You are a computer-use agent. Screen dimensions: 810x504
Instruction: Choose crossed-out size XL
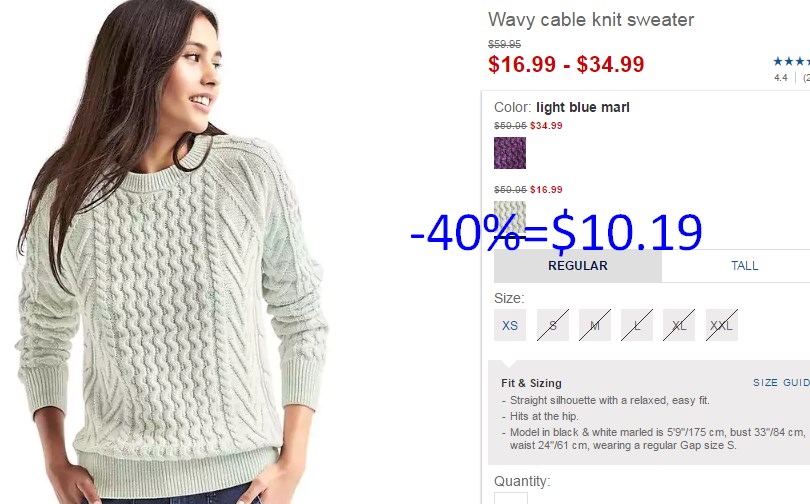(x=679, y=325)
